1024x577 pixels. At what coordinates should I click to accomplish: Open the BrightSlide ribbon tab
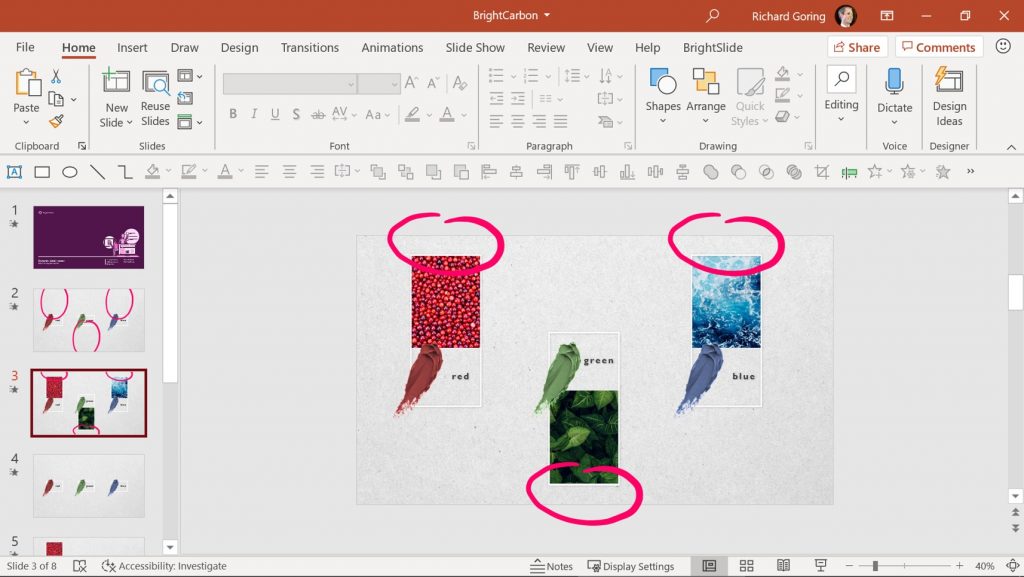coord(713,47)
